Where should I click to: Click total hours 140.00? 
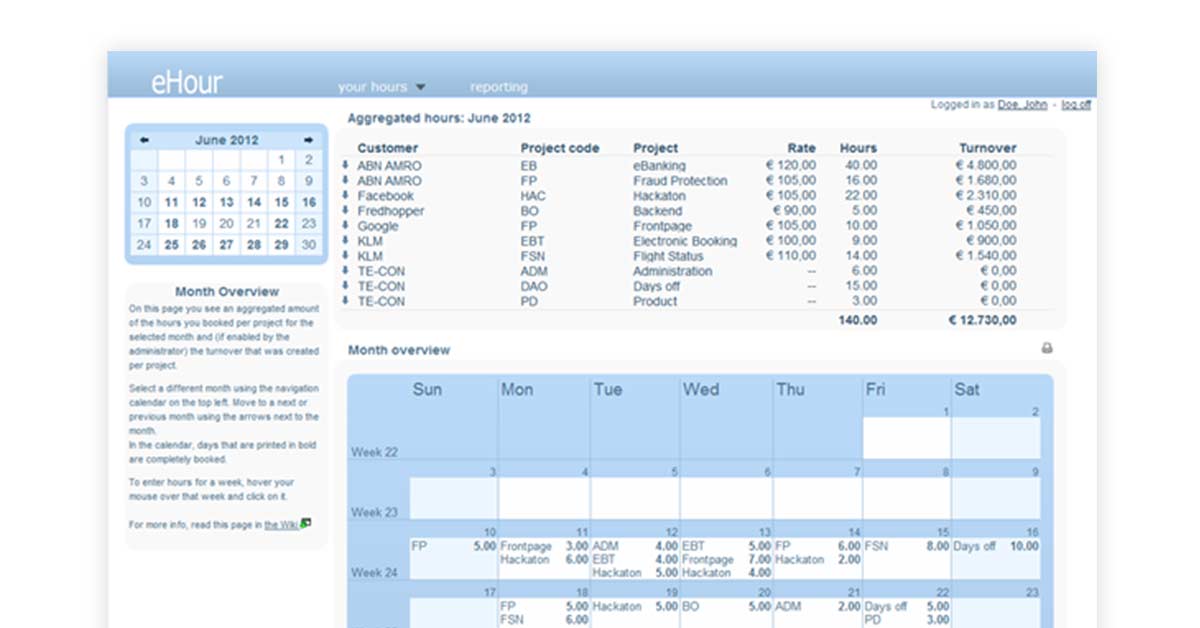pos(858,320)
